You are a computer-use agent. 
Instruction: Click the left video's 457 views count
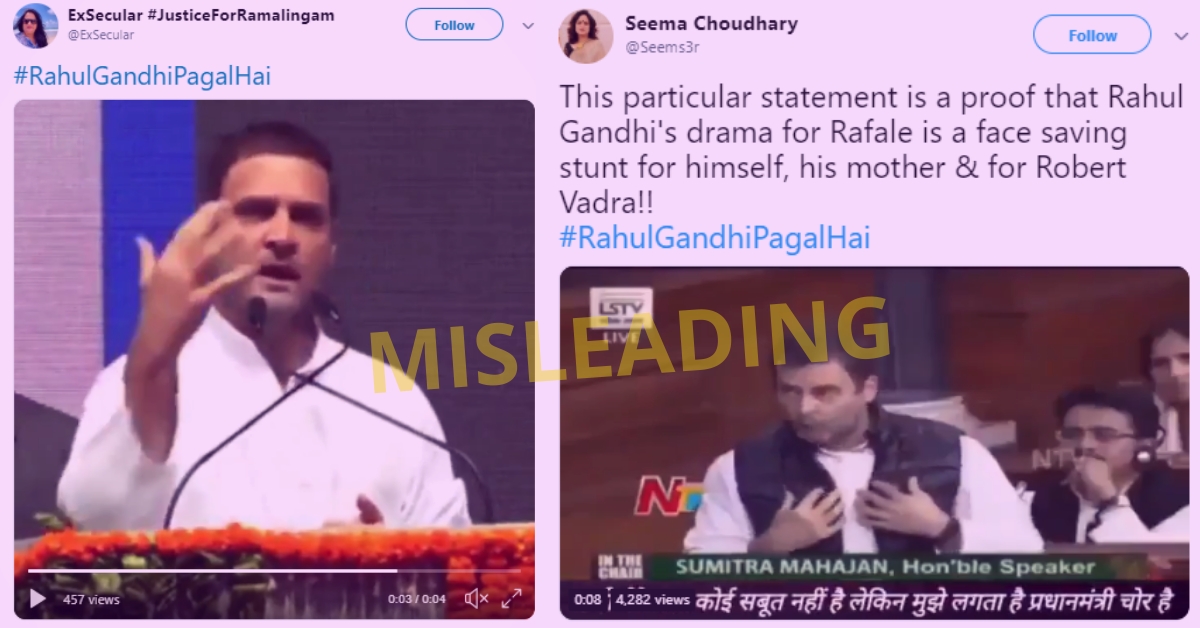[x=91, y=600]
